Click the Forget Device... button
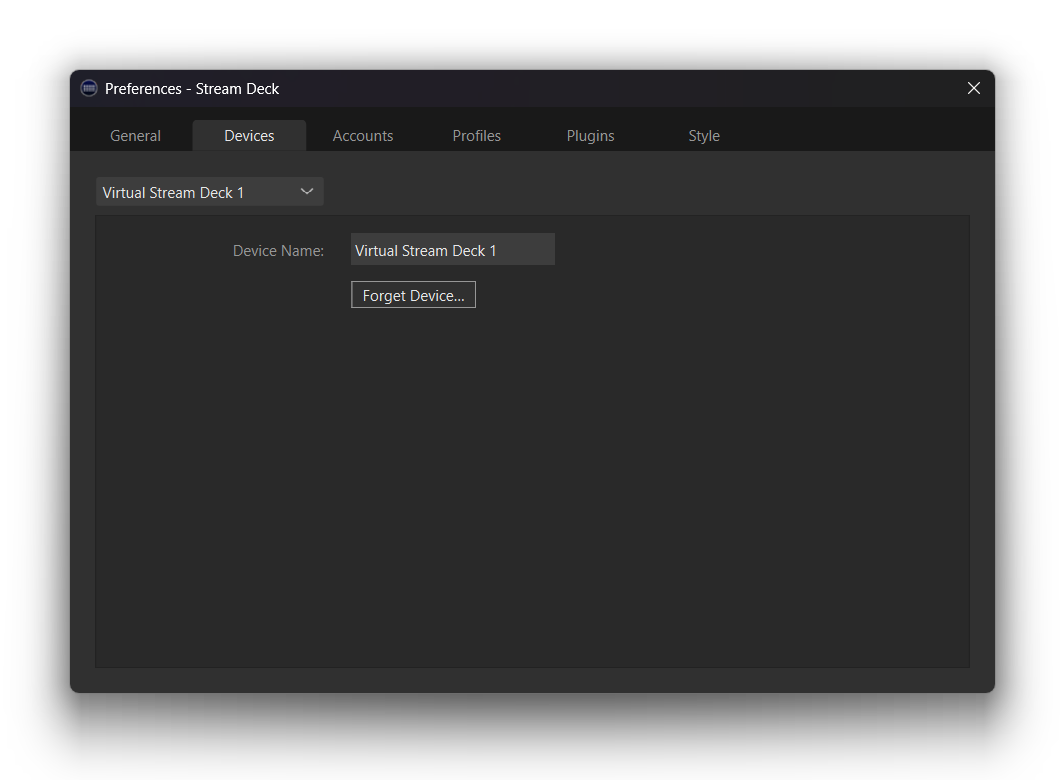Viewport: 1060px width, 780px height. 414,295
